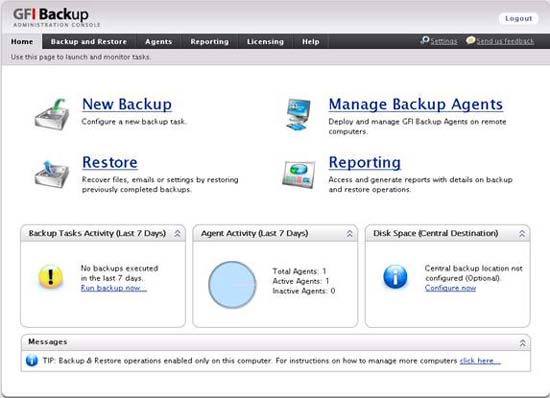Click the 'click here' link in Messages

[x=480, y=360]
